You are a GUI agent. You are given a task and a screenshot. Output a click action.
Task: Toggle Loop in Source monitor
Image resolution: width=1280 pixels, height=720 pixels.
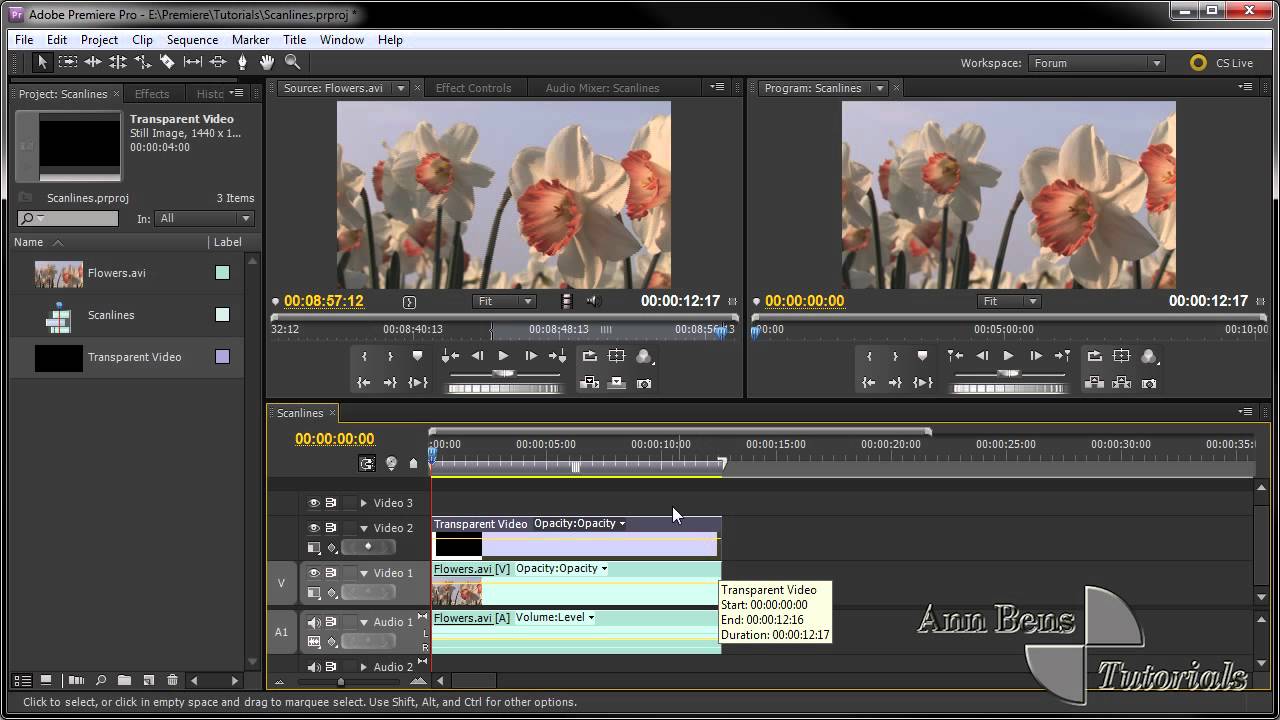[590, 356]
